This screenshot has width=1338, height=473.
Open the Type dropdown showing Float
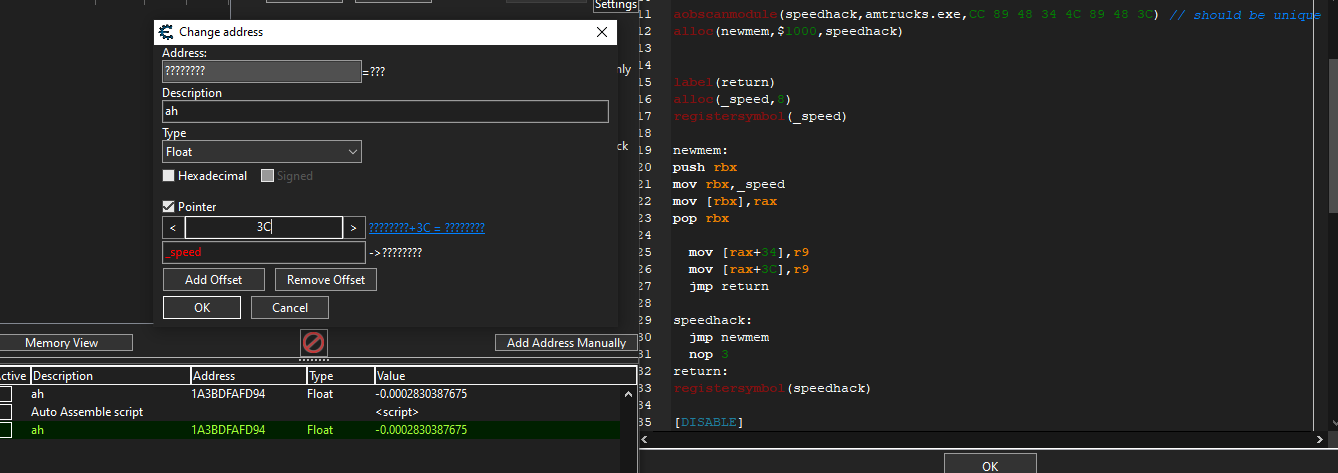(262, 152)
